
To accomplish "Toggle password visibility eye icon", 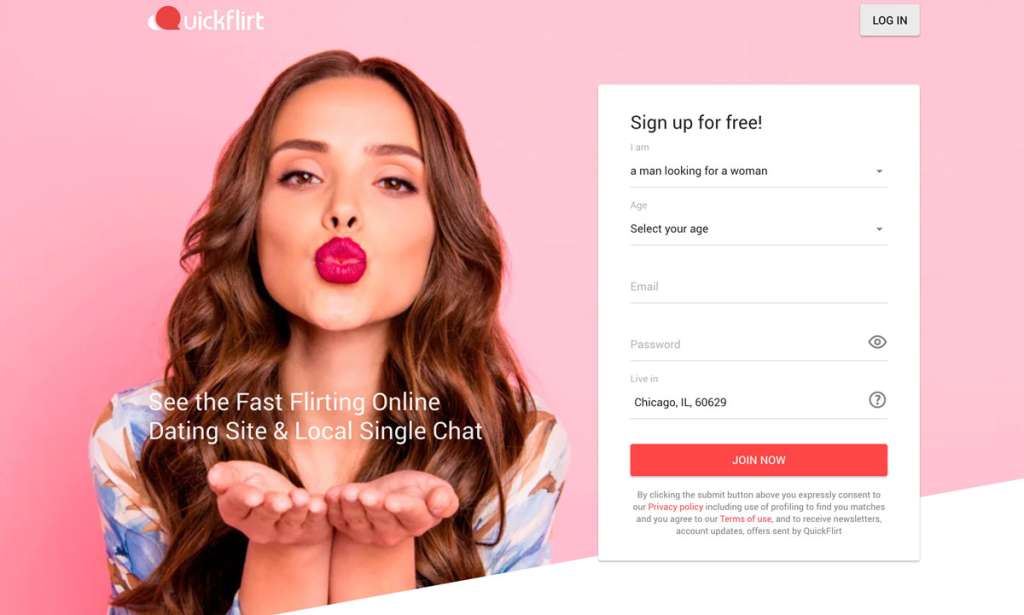I will [x=877, y=342].
